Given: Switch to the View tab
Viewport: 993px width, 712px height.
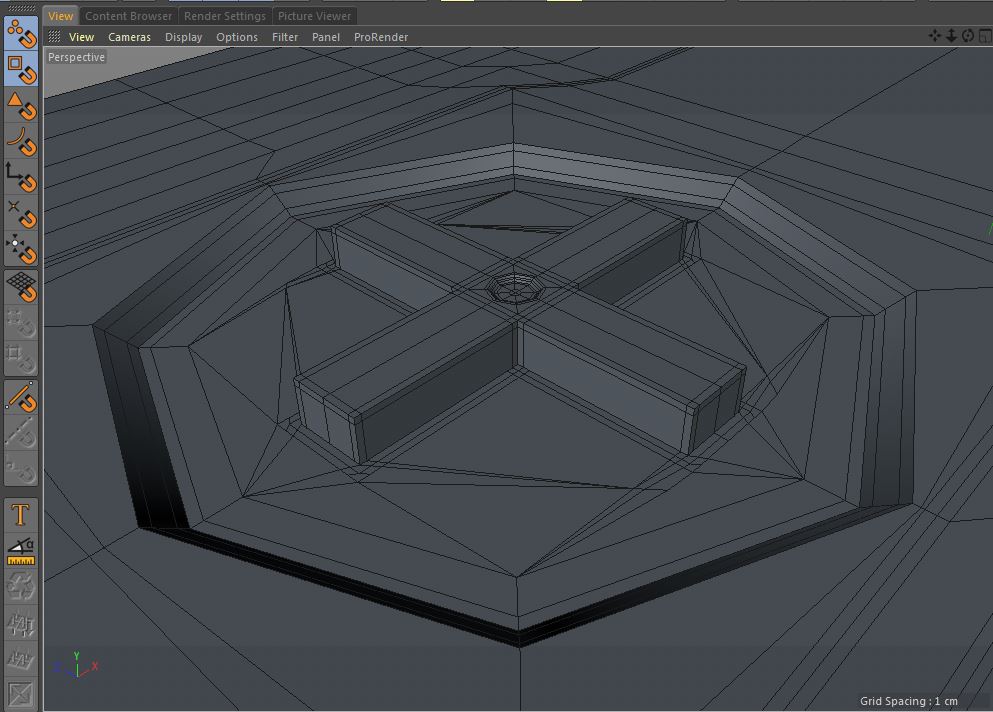Looking at the screenshot, I should pos(61,16).
